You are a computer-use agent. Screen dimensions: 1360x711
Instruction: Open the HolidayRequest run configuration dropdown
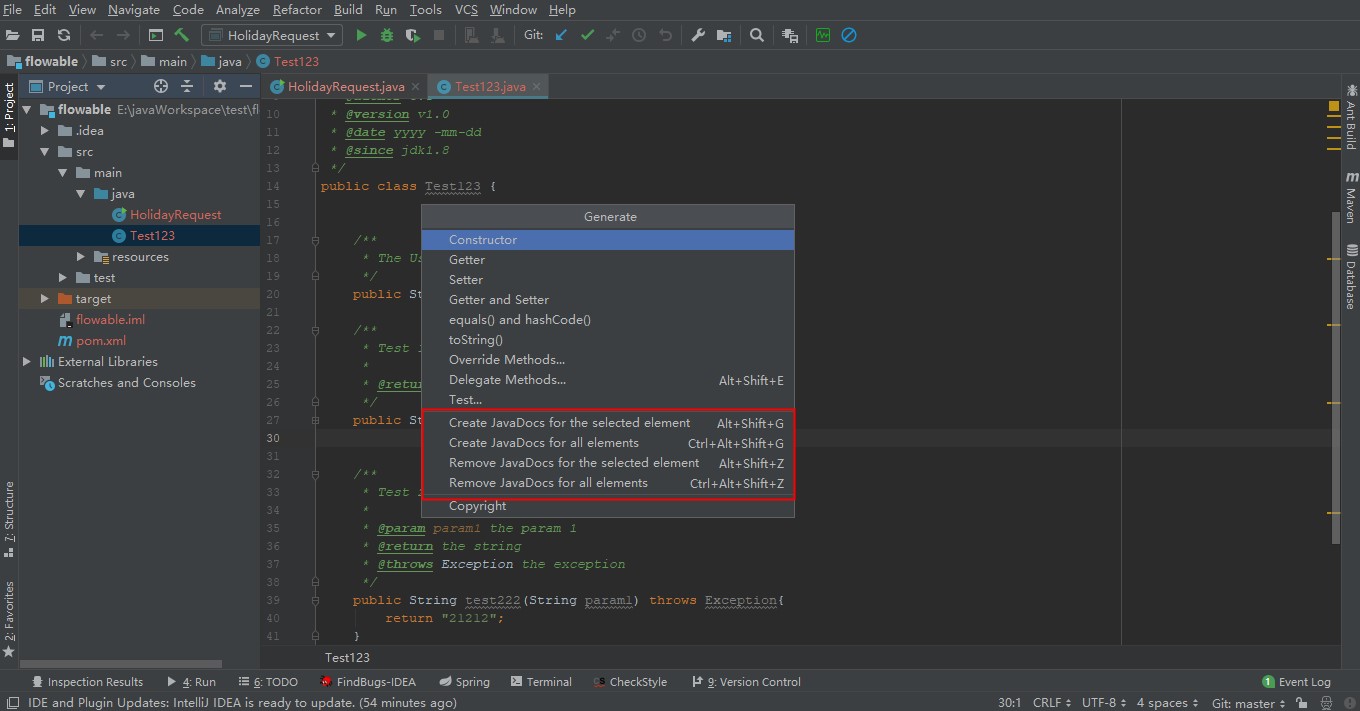pyautogui.click(x=272, y=35)
